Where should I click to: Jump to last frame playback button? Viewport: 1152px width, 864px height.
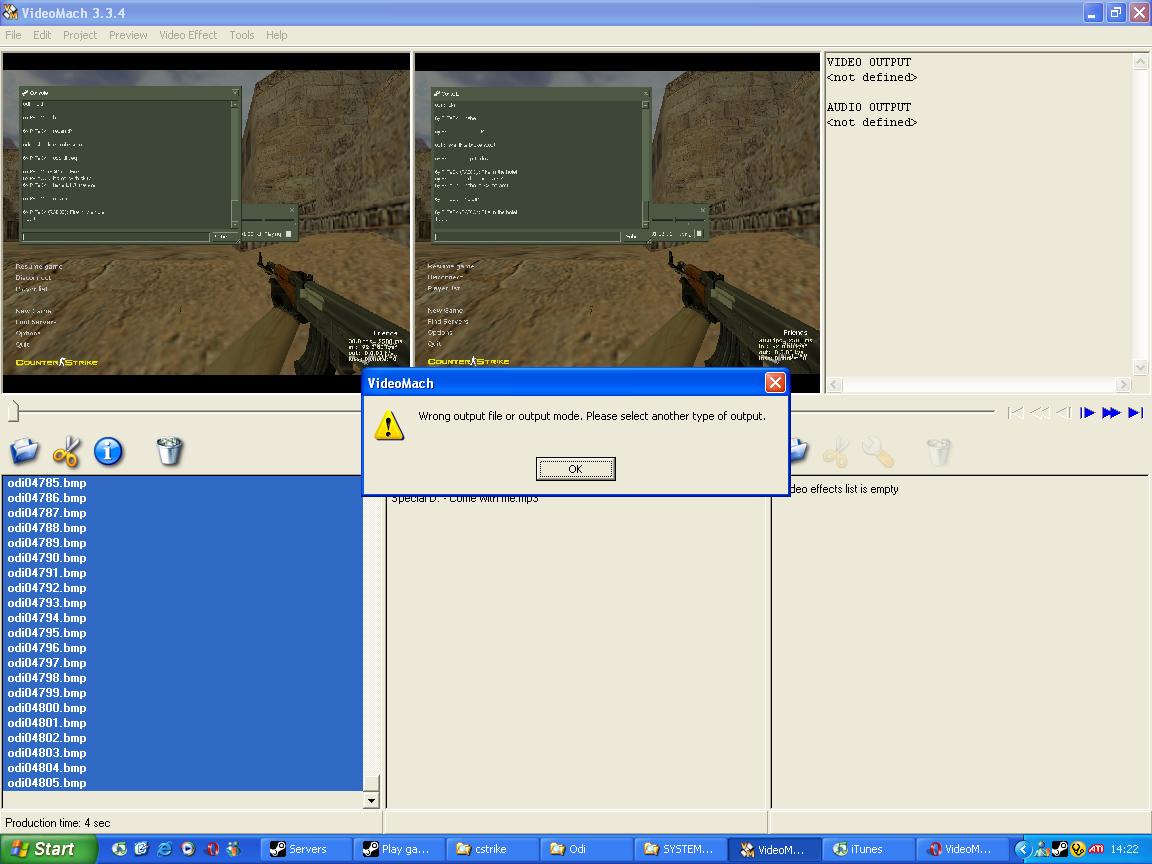click(1135, 413)
